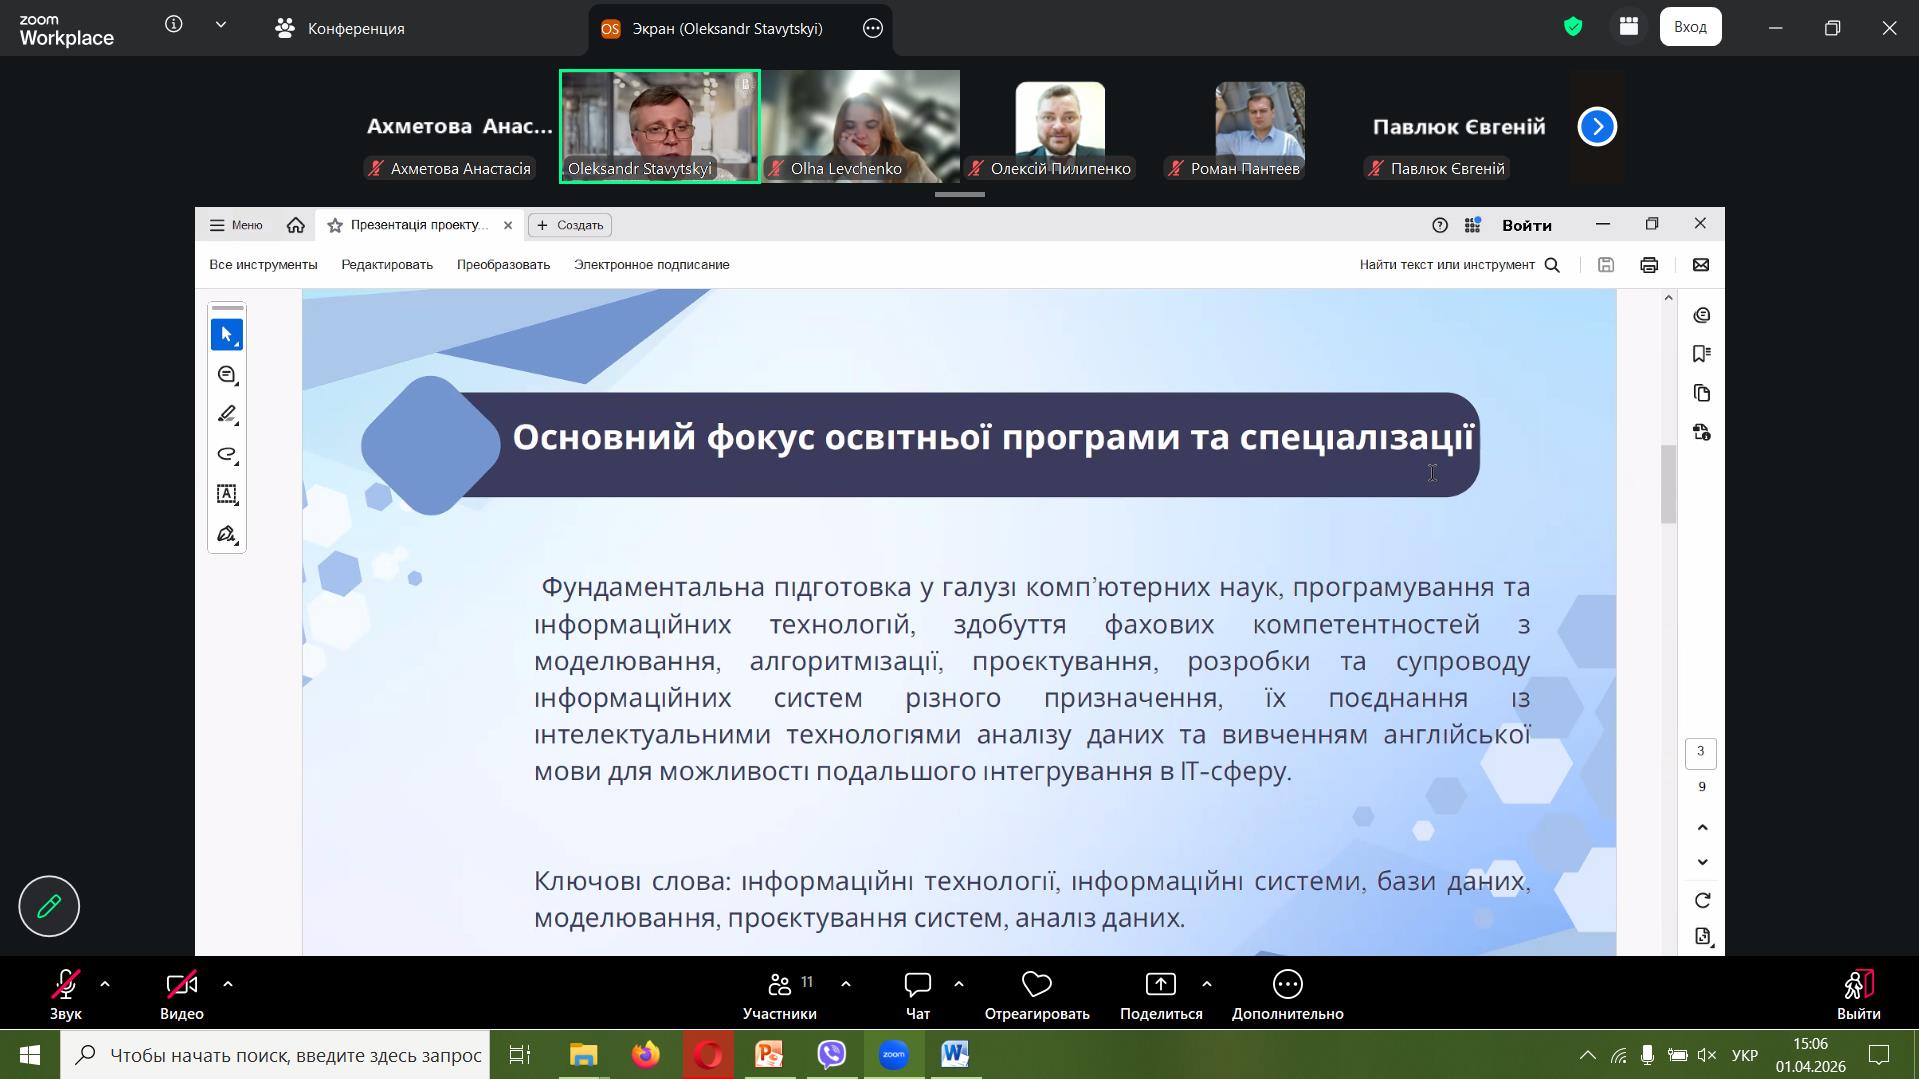Expand share options arrow next to Share
Image resolution: width=1919 pixels, height=1079 pixels.
click(x=1207, y=985)
